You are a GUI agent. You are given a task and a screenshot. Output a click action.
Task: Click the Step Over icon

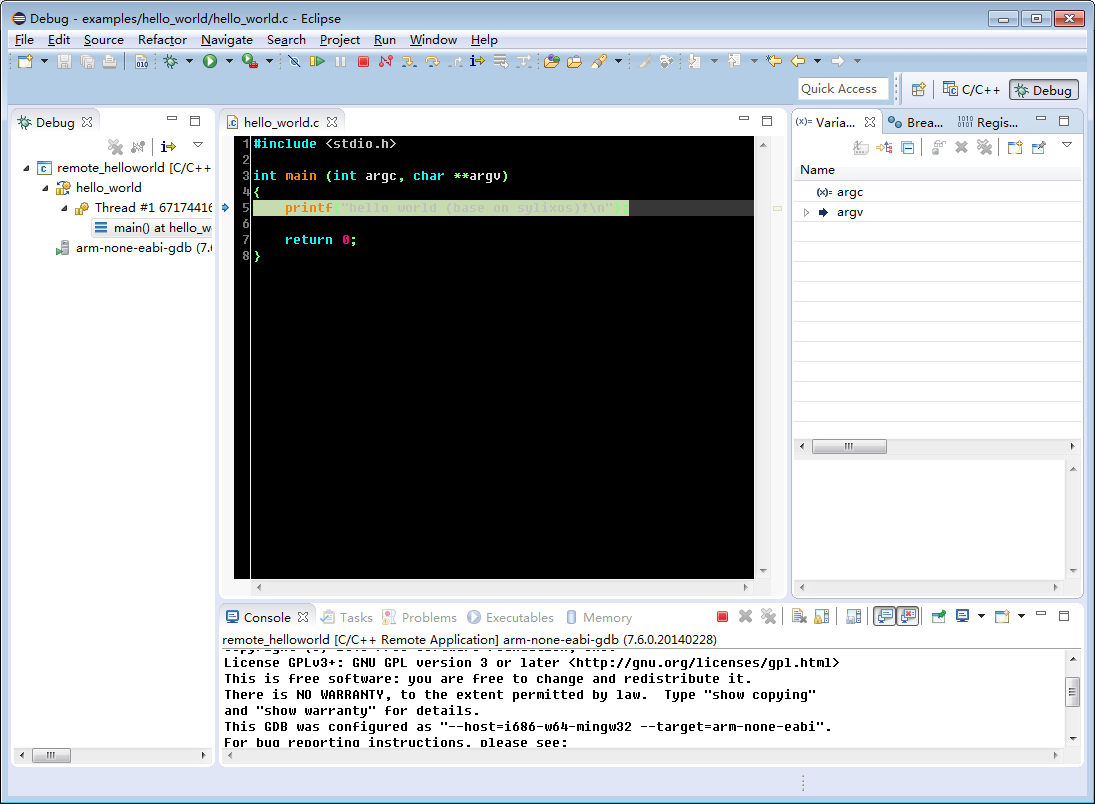pyautogui.click(x=432, y=61)
